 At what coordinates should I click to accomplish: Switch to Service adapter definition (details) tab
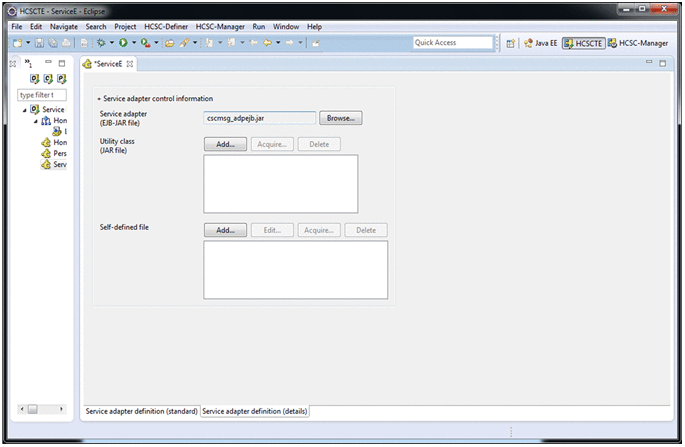tap(255, 411)
